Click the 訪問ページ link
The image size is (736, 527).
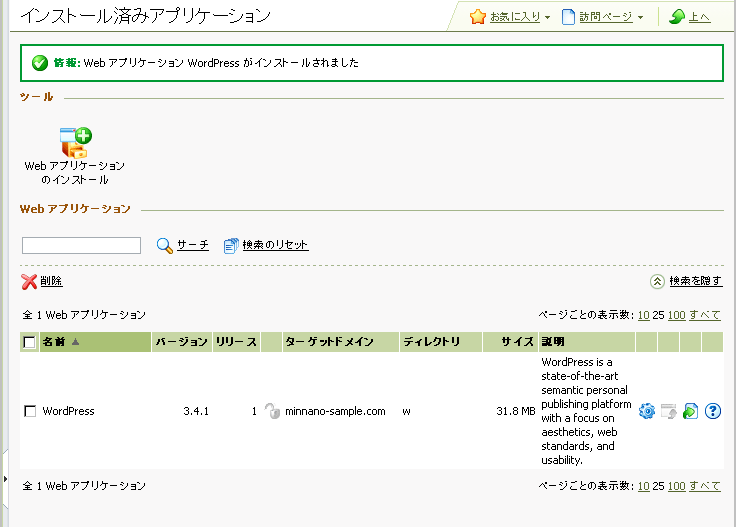606,17
